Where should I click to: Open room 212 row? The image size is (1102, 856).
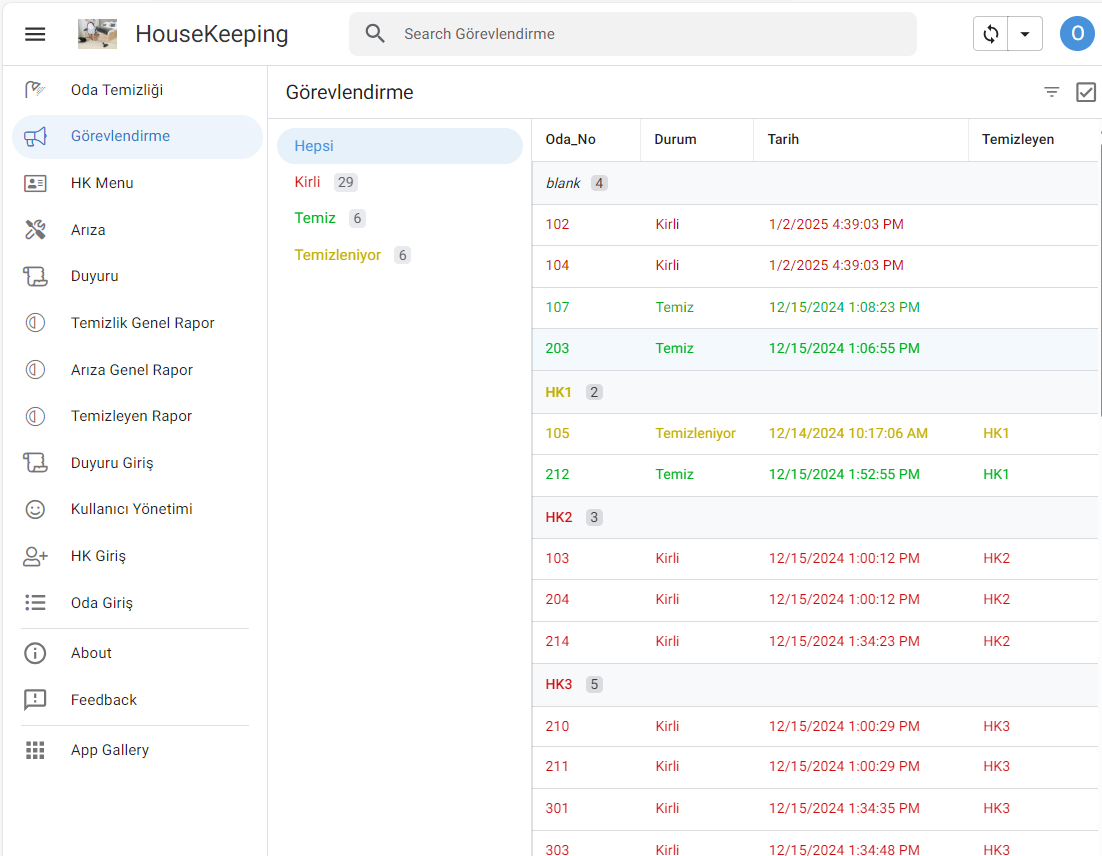click(815, 475)
